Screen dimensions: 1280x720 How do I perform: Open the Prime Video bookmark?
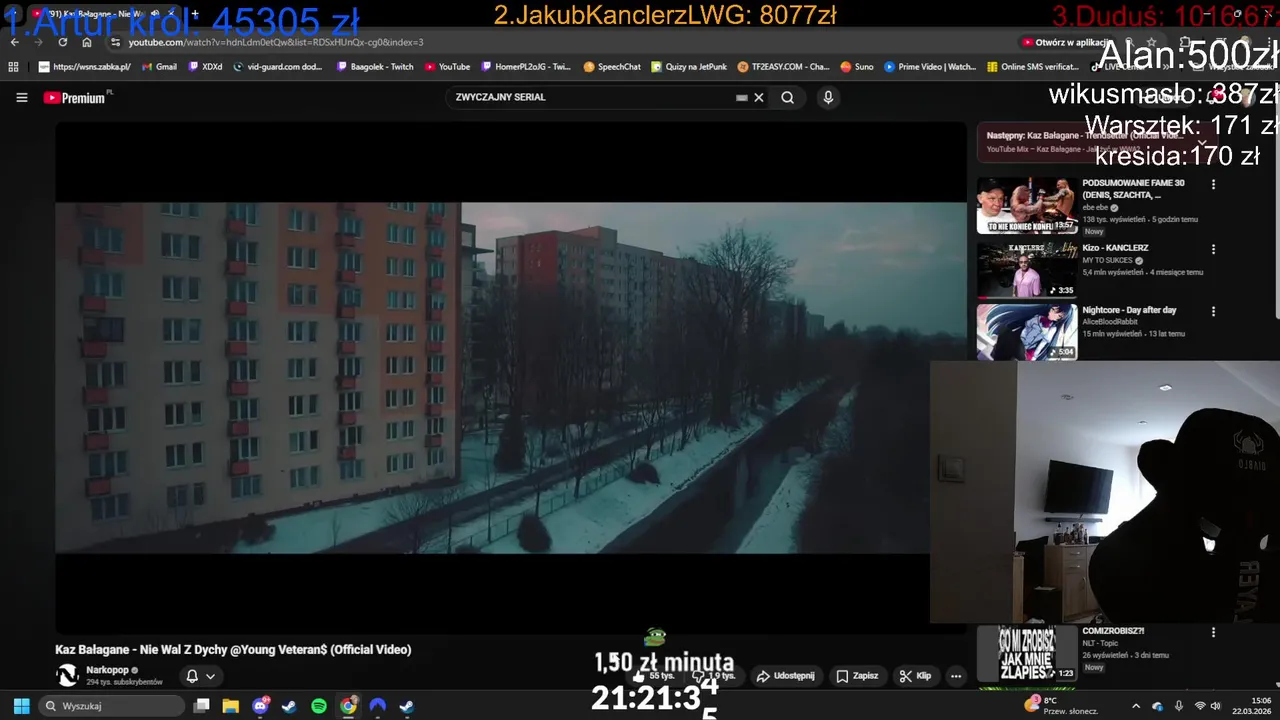pyautogui.click(x=930, y=67)
